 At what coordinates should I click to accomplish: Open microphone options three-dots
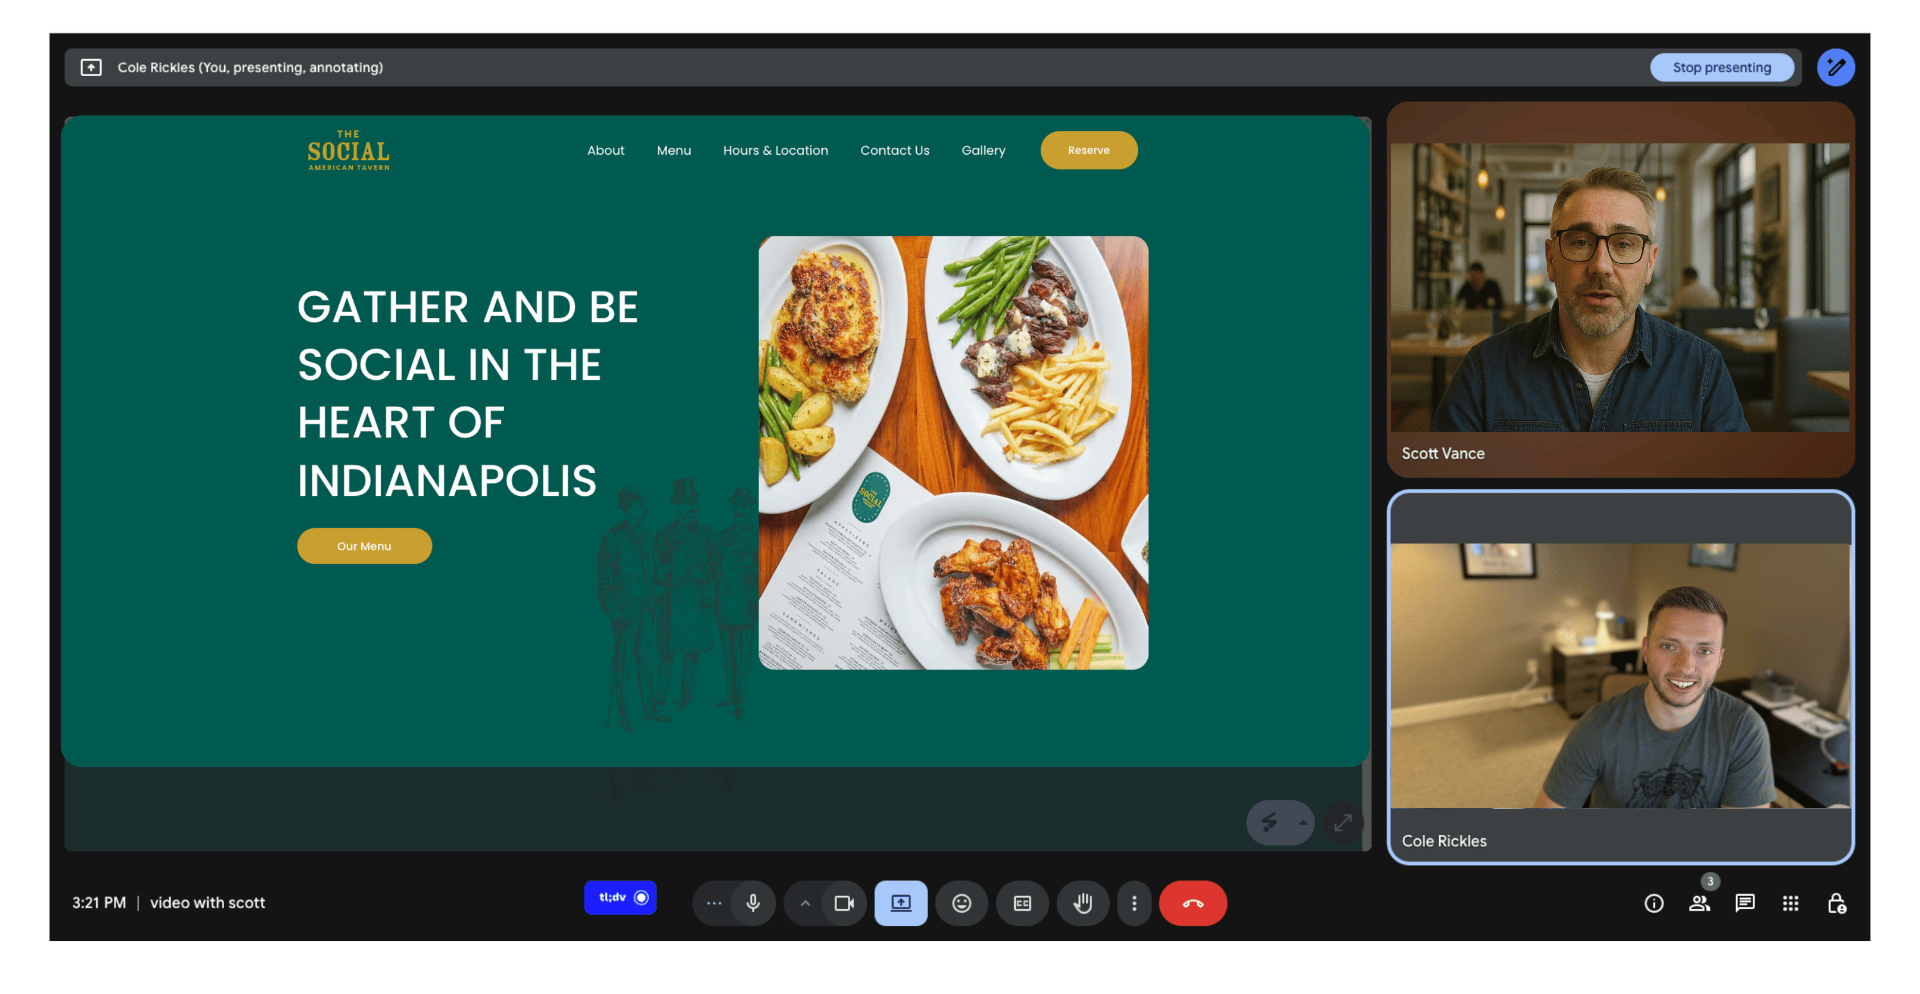tap(714, 903)
